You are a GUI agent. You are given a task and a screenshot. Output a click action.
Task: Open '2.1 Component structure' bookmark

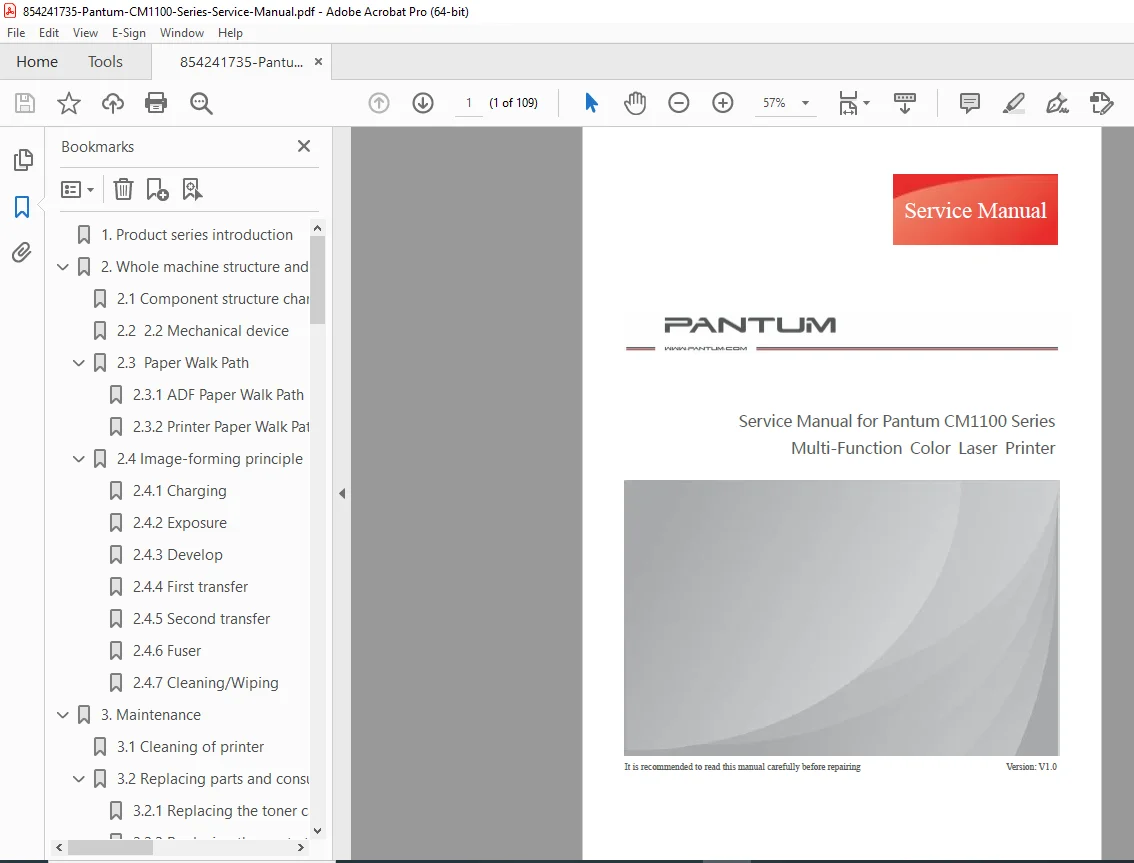213,299
